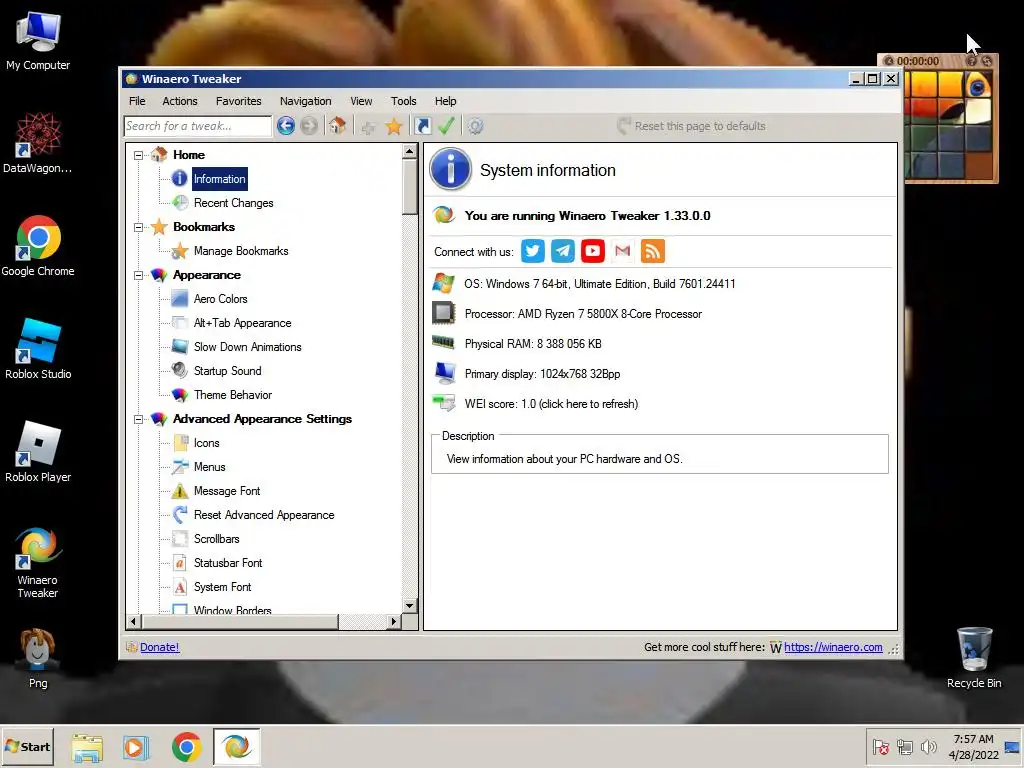Click the yellow star bookmarks toolbar icon
The width and height of the screenshot is (1024, 768).
pos(394,126)
